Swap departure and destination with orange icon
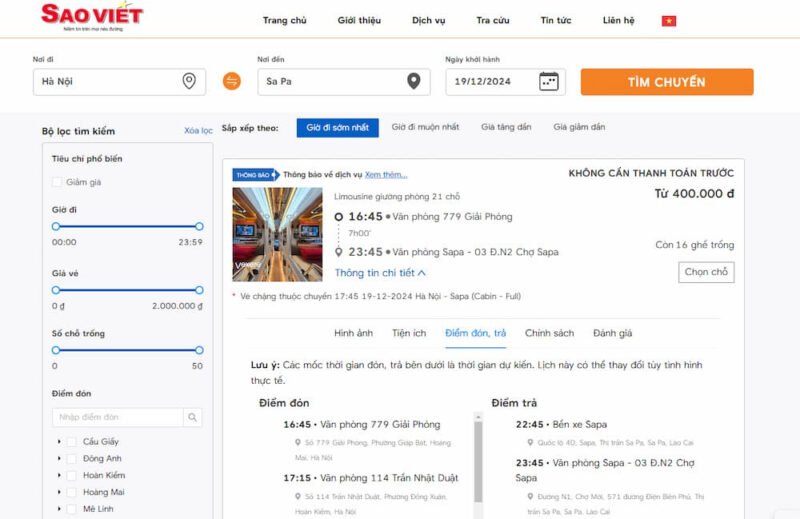Image resolution: width=800 pixels, height=519 pixels. [x=232, y=81]
